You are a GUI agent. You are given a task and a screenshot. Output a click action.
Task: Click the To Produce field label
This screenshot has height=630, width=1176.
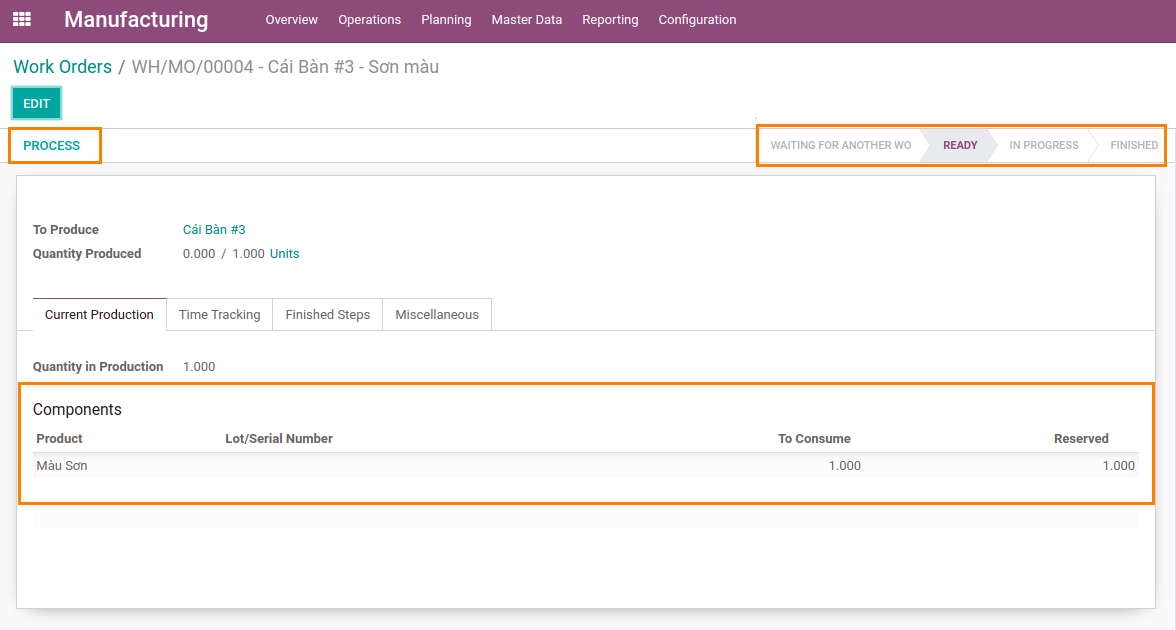pos(66,230)
